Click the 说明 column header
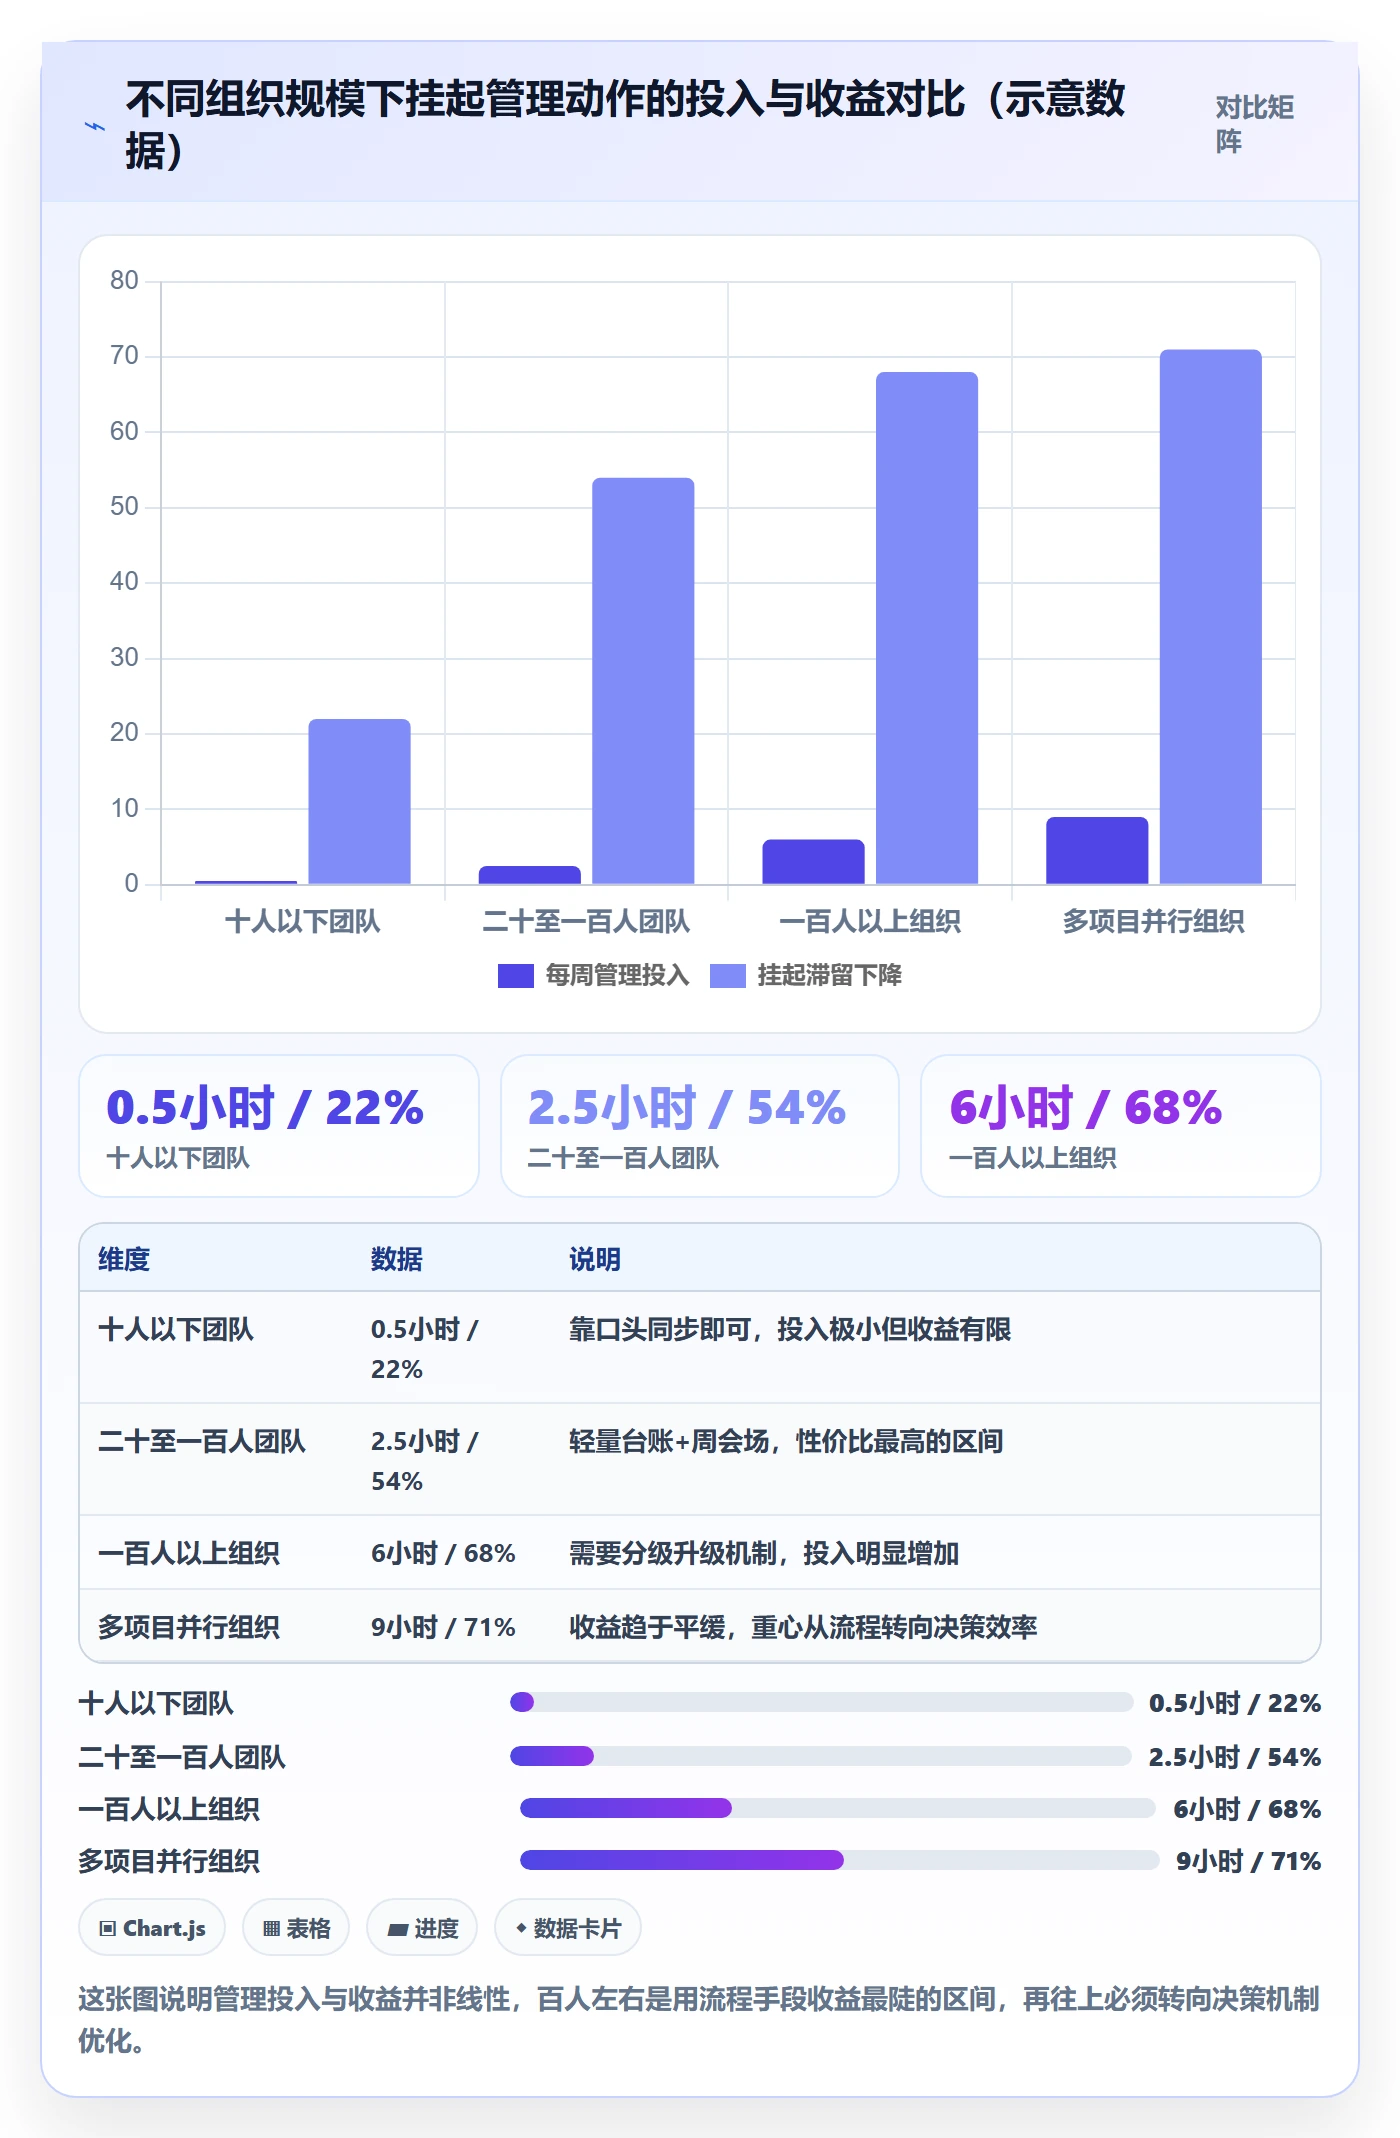This screenshot has width=1400, height=2138. click(x=595, y=1259)
